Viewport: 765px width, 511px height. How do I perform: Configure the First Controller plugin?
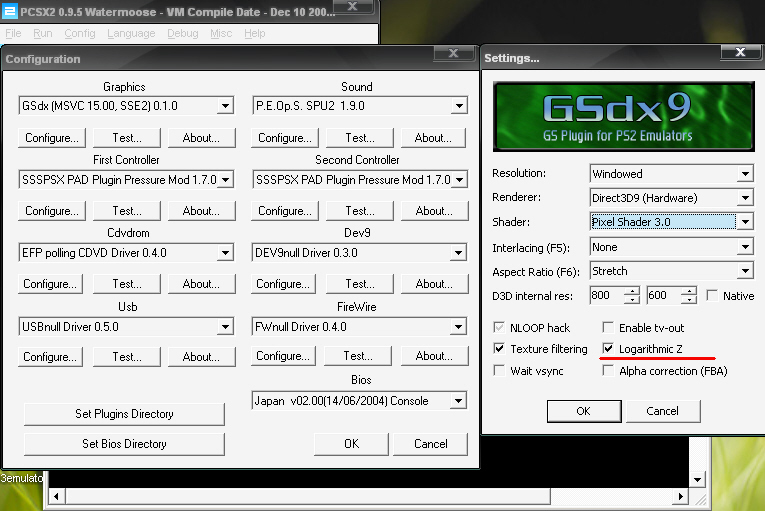pos(52,211)
